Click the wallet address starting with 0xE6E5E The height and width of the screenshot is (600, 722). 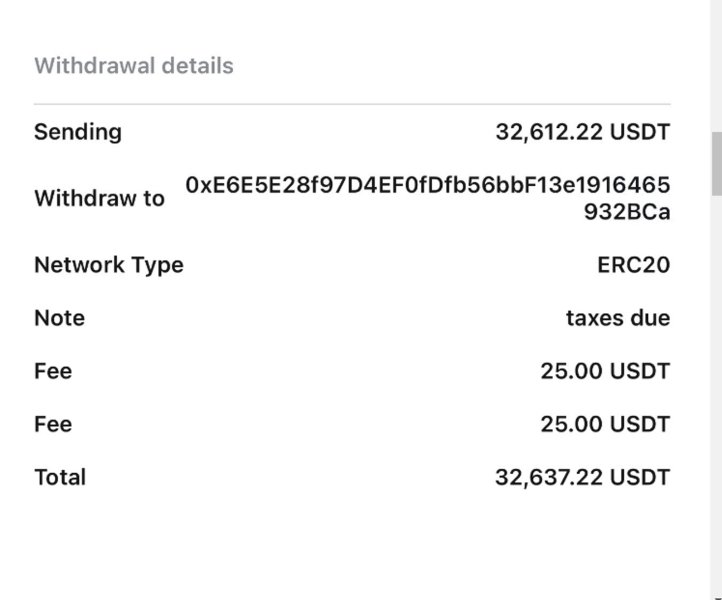[x=427, y=185]
